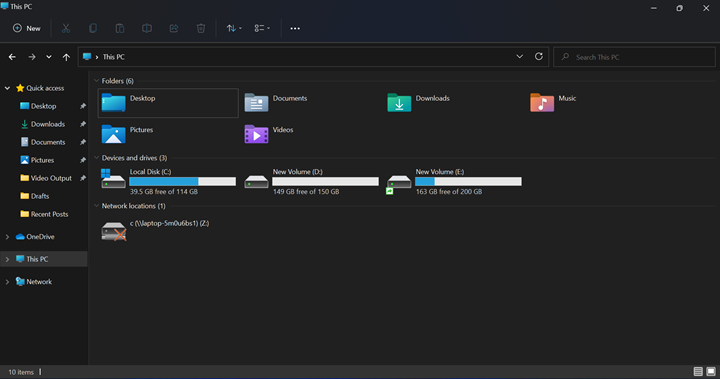The height and width of the screenshot is (379, 720).
Task: Select the disconnected network drive (Z:) icon
Action: pos(113,231)
